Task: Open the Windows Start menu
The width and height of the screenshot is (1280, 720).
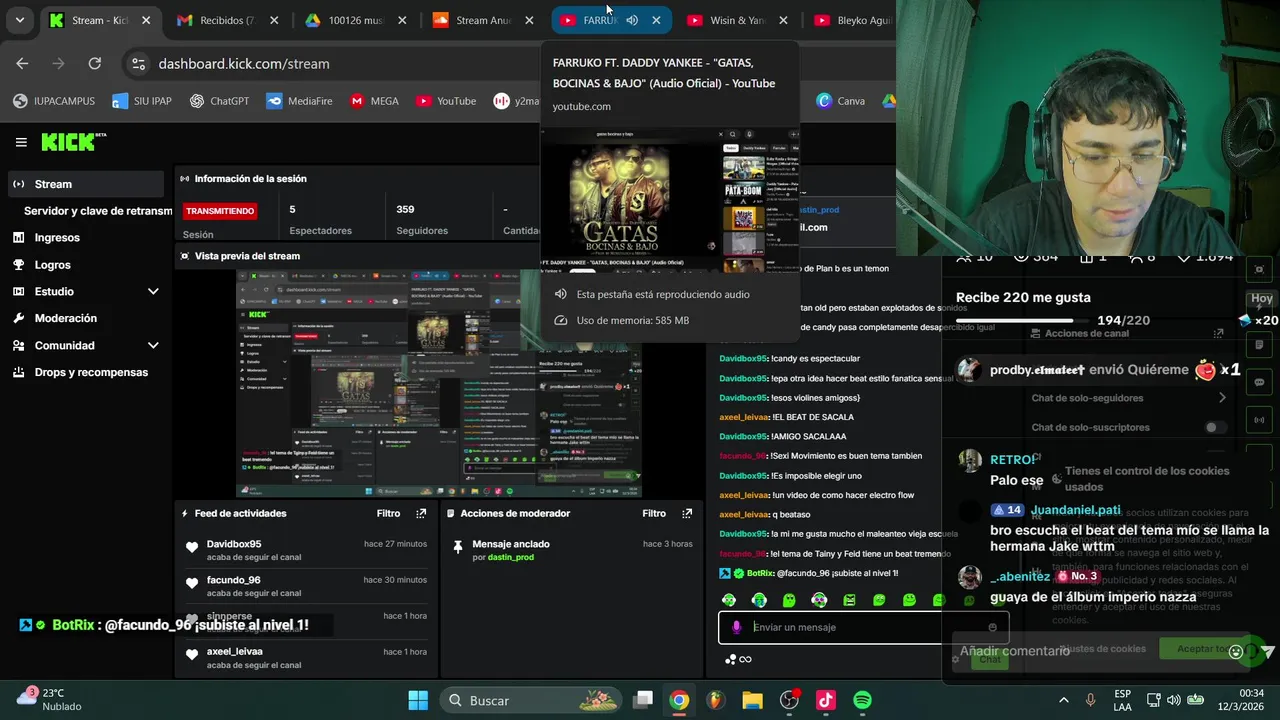Action: point(418,700)
